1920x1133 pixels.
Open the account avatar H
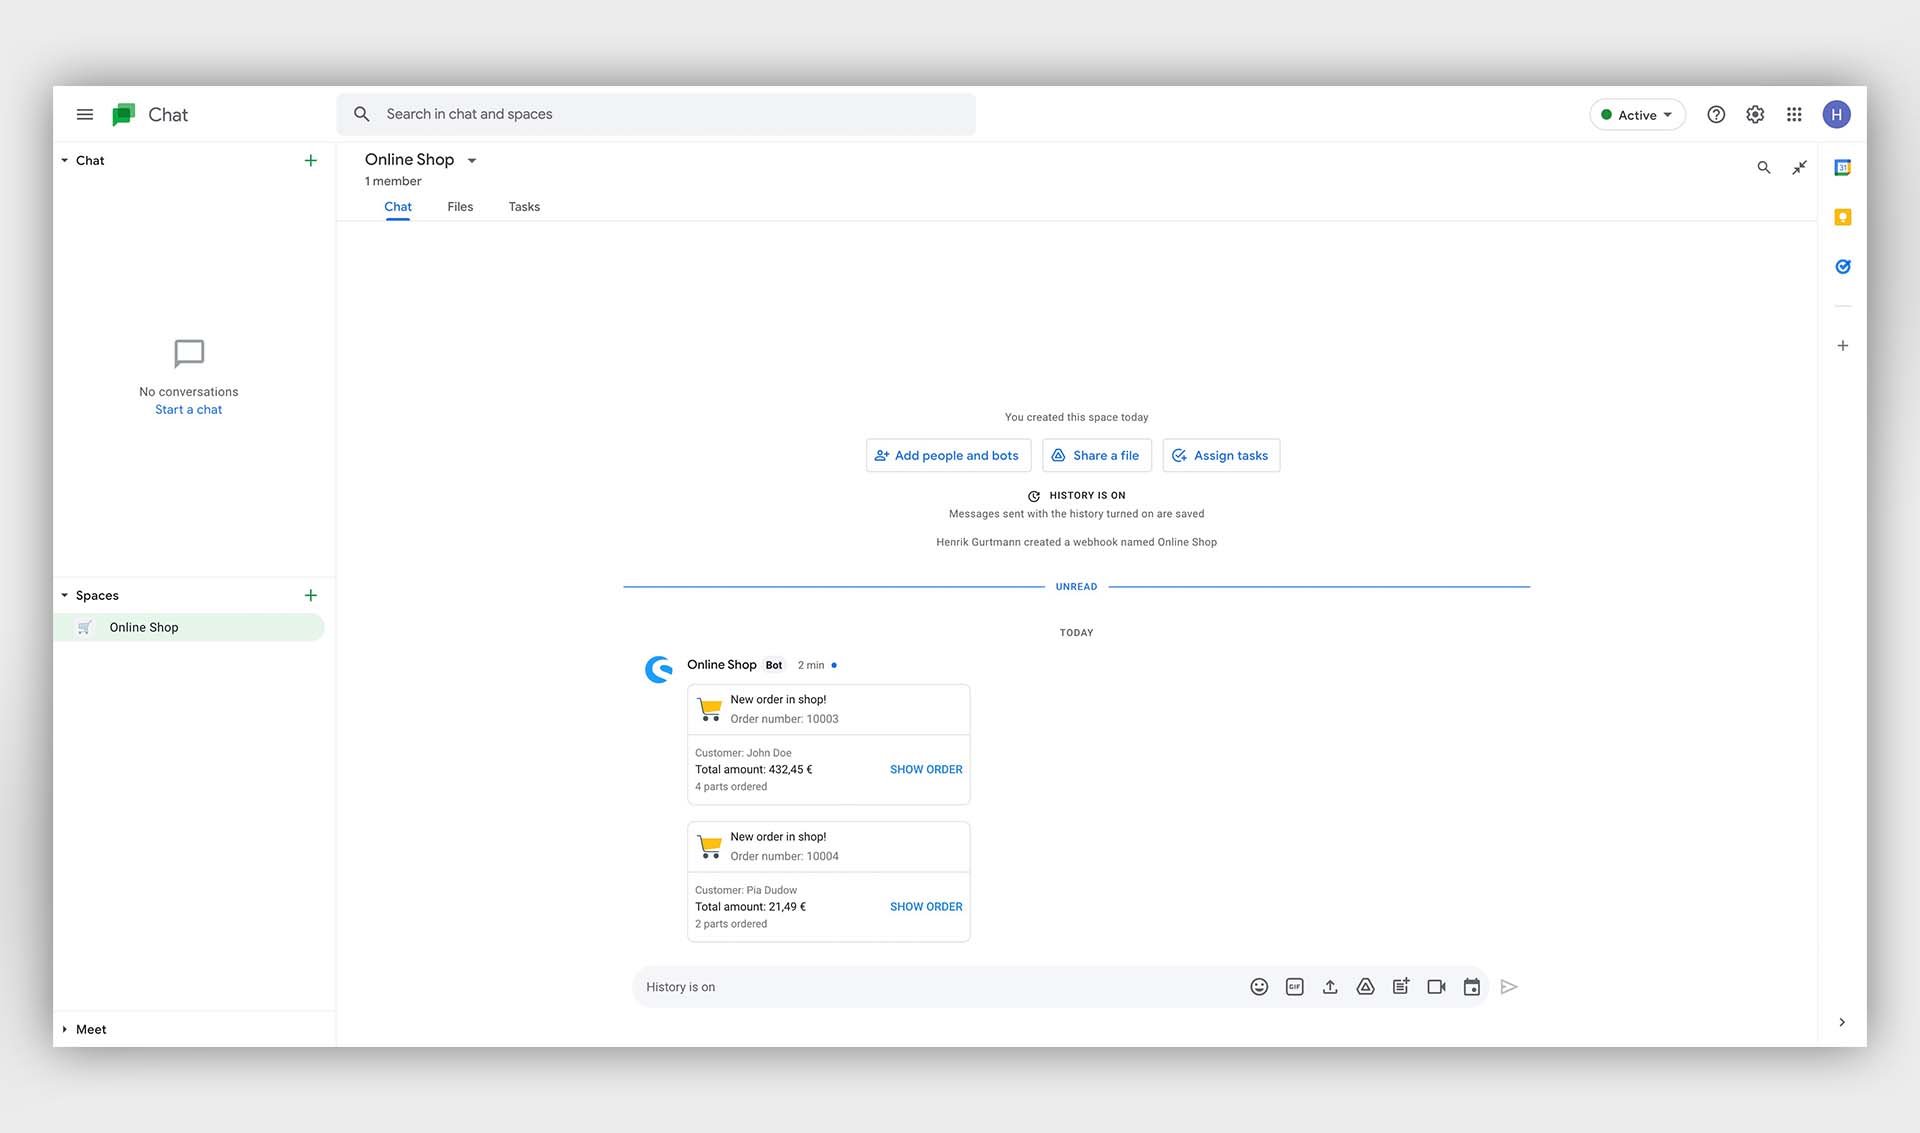coord(1836,115)
